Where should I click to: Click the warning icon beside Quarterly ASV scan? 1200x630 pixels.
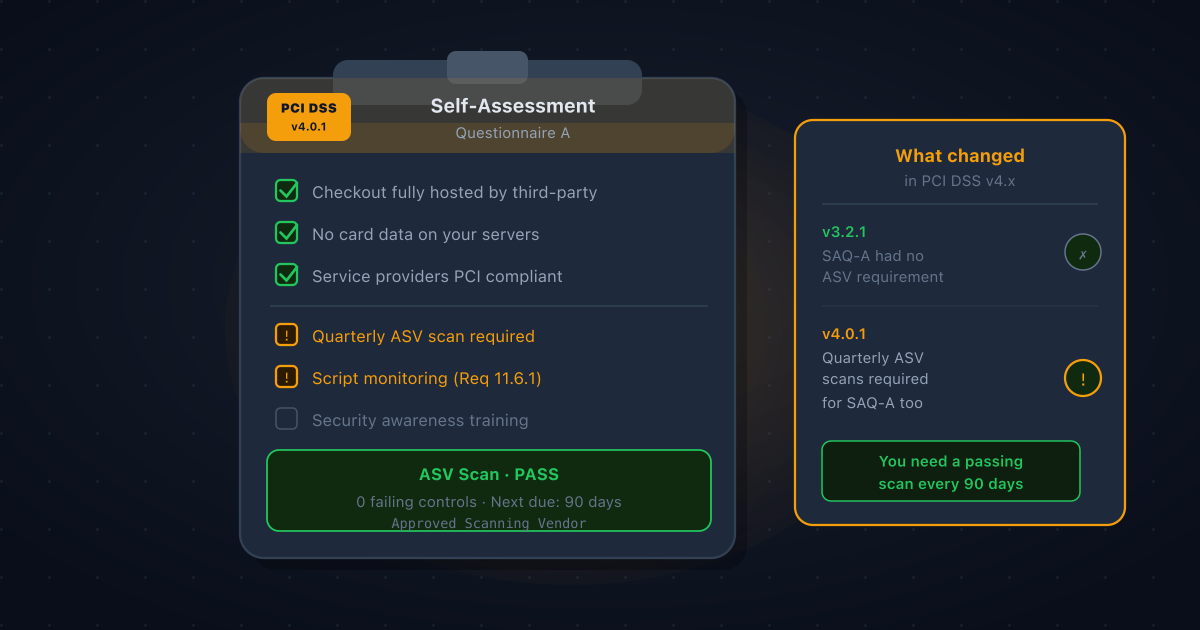point(287,335)
